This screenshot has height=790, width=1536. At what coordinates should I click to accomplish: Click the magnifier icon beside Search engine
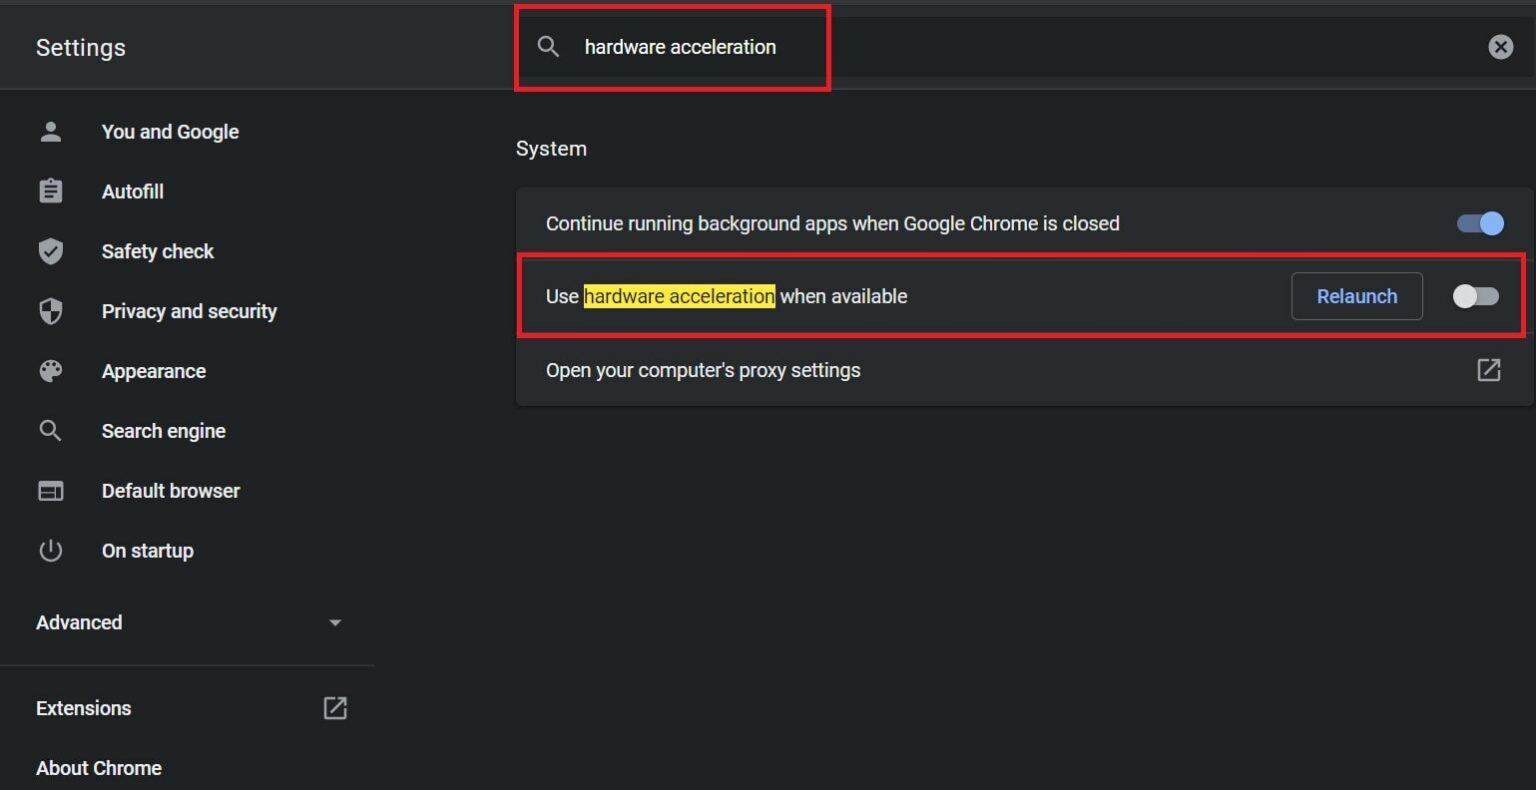pos(50,431)
